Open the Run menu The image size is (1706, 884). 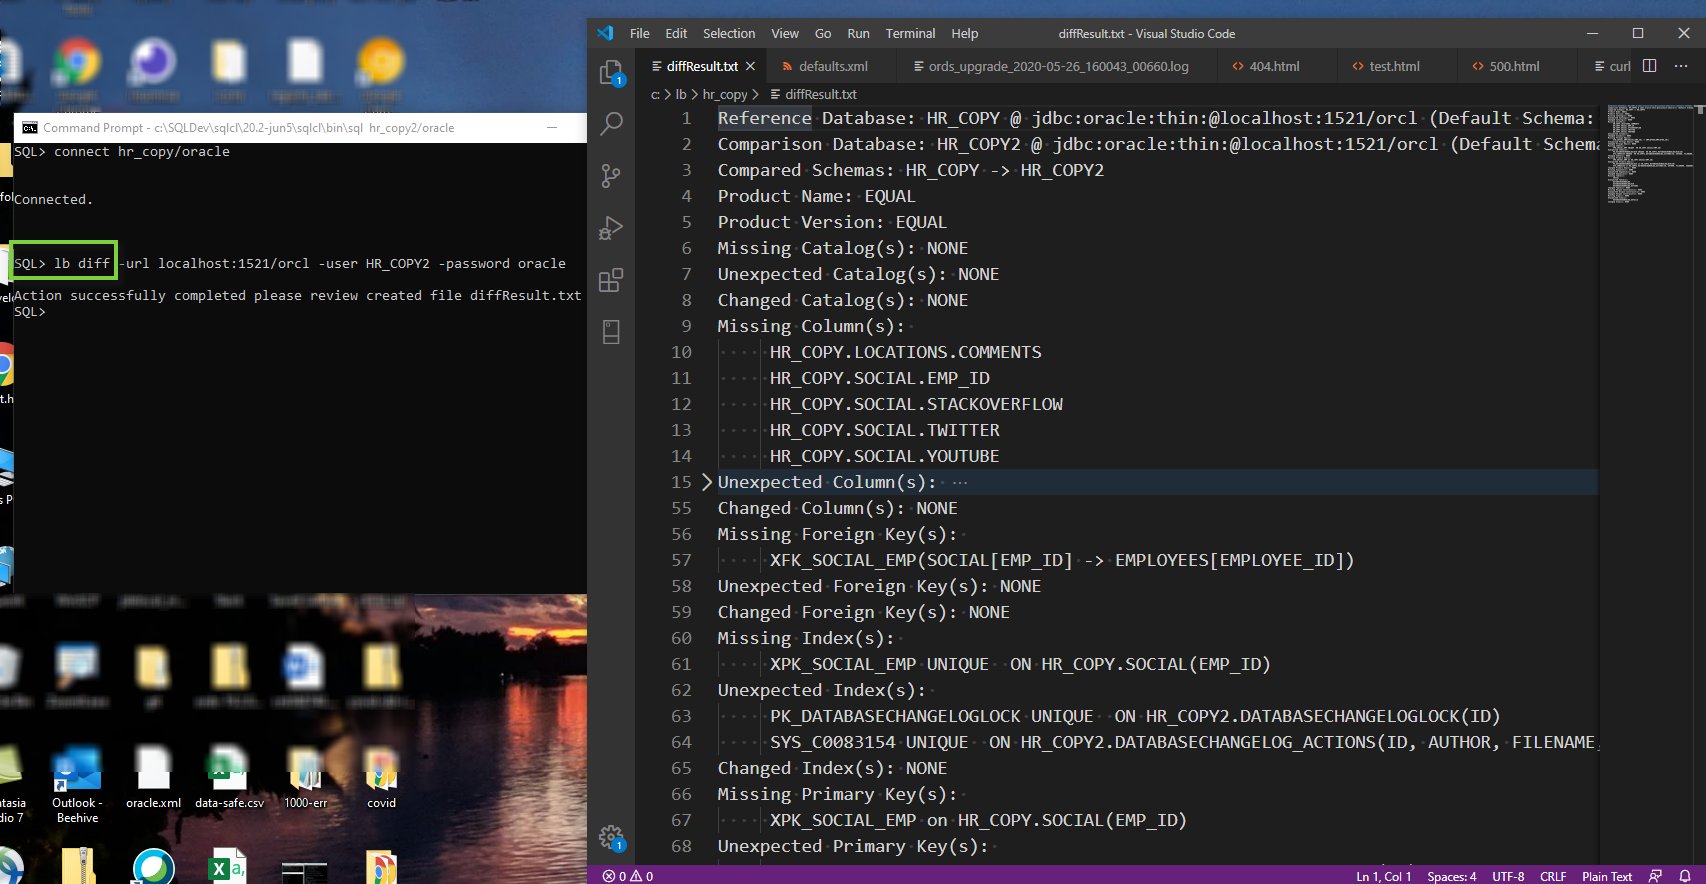pyautogui.click(x=858, y=33)
